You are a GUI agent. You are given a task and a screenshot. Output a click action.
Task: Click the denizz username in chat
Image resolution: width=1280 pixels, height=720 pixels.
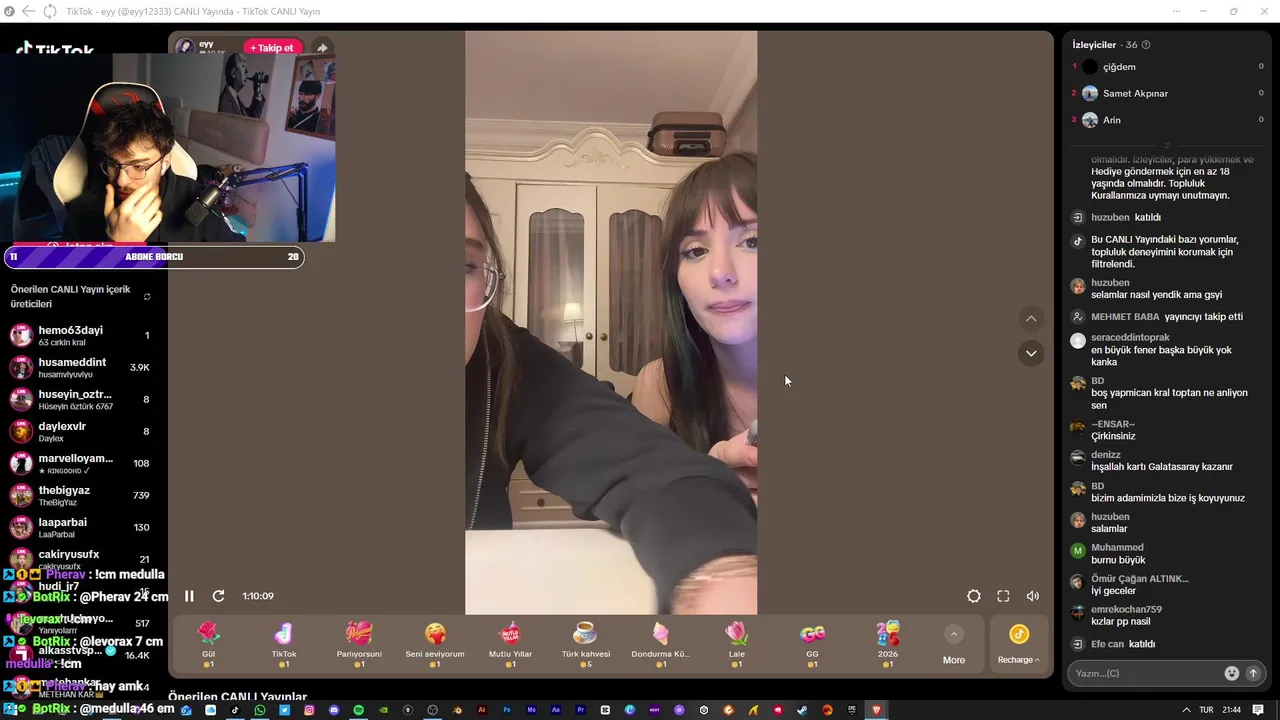pos(1106,455)
